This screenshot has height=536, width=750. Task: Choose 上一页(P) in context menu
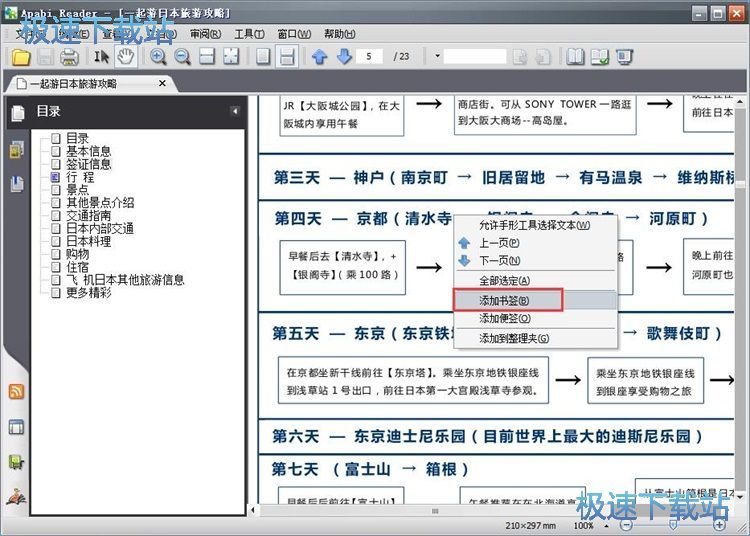pos(536,243)
